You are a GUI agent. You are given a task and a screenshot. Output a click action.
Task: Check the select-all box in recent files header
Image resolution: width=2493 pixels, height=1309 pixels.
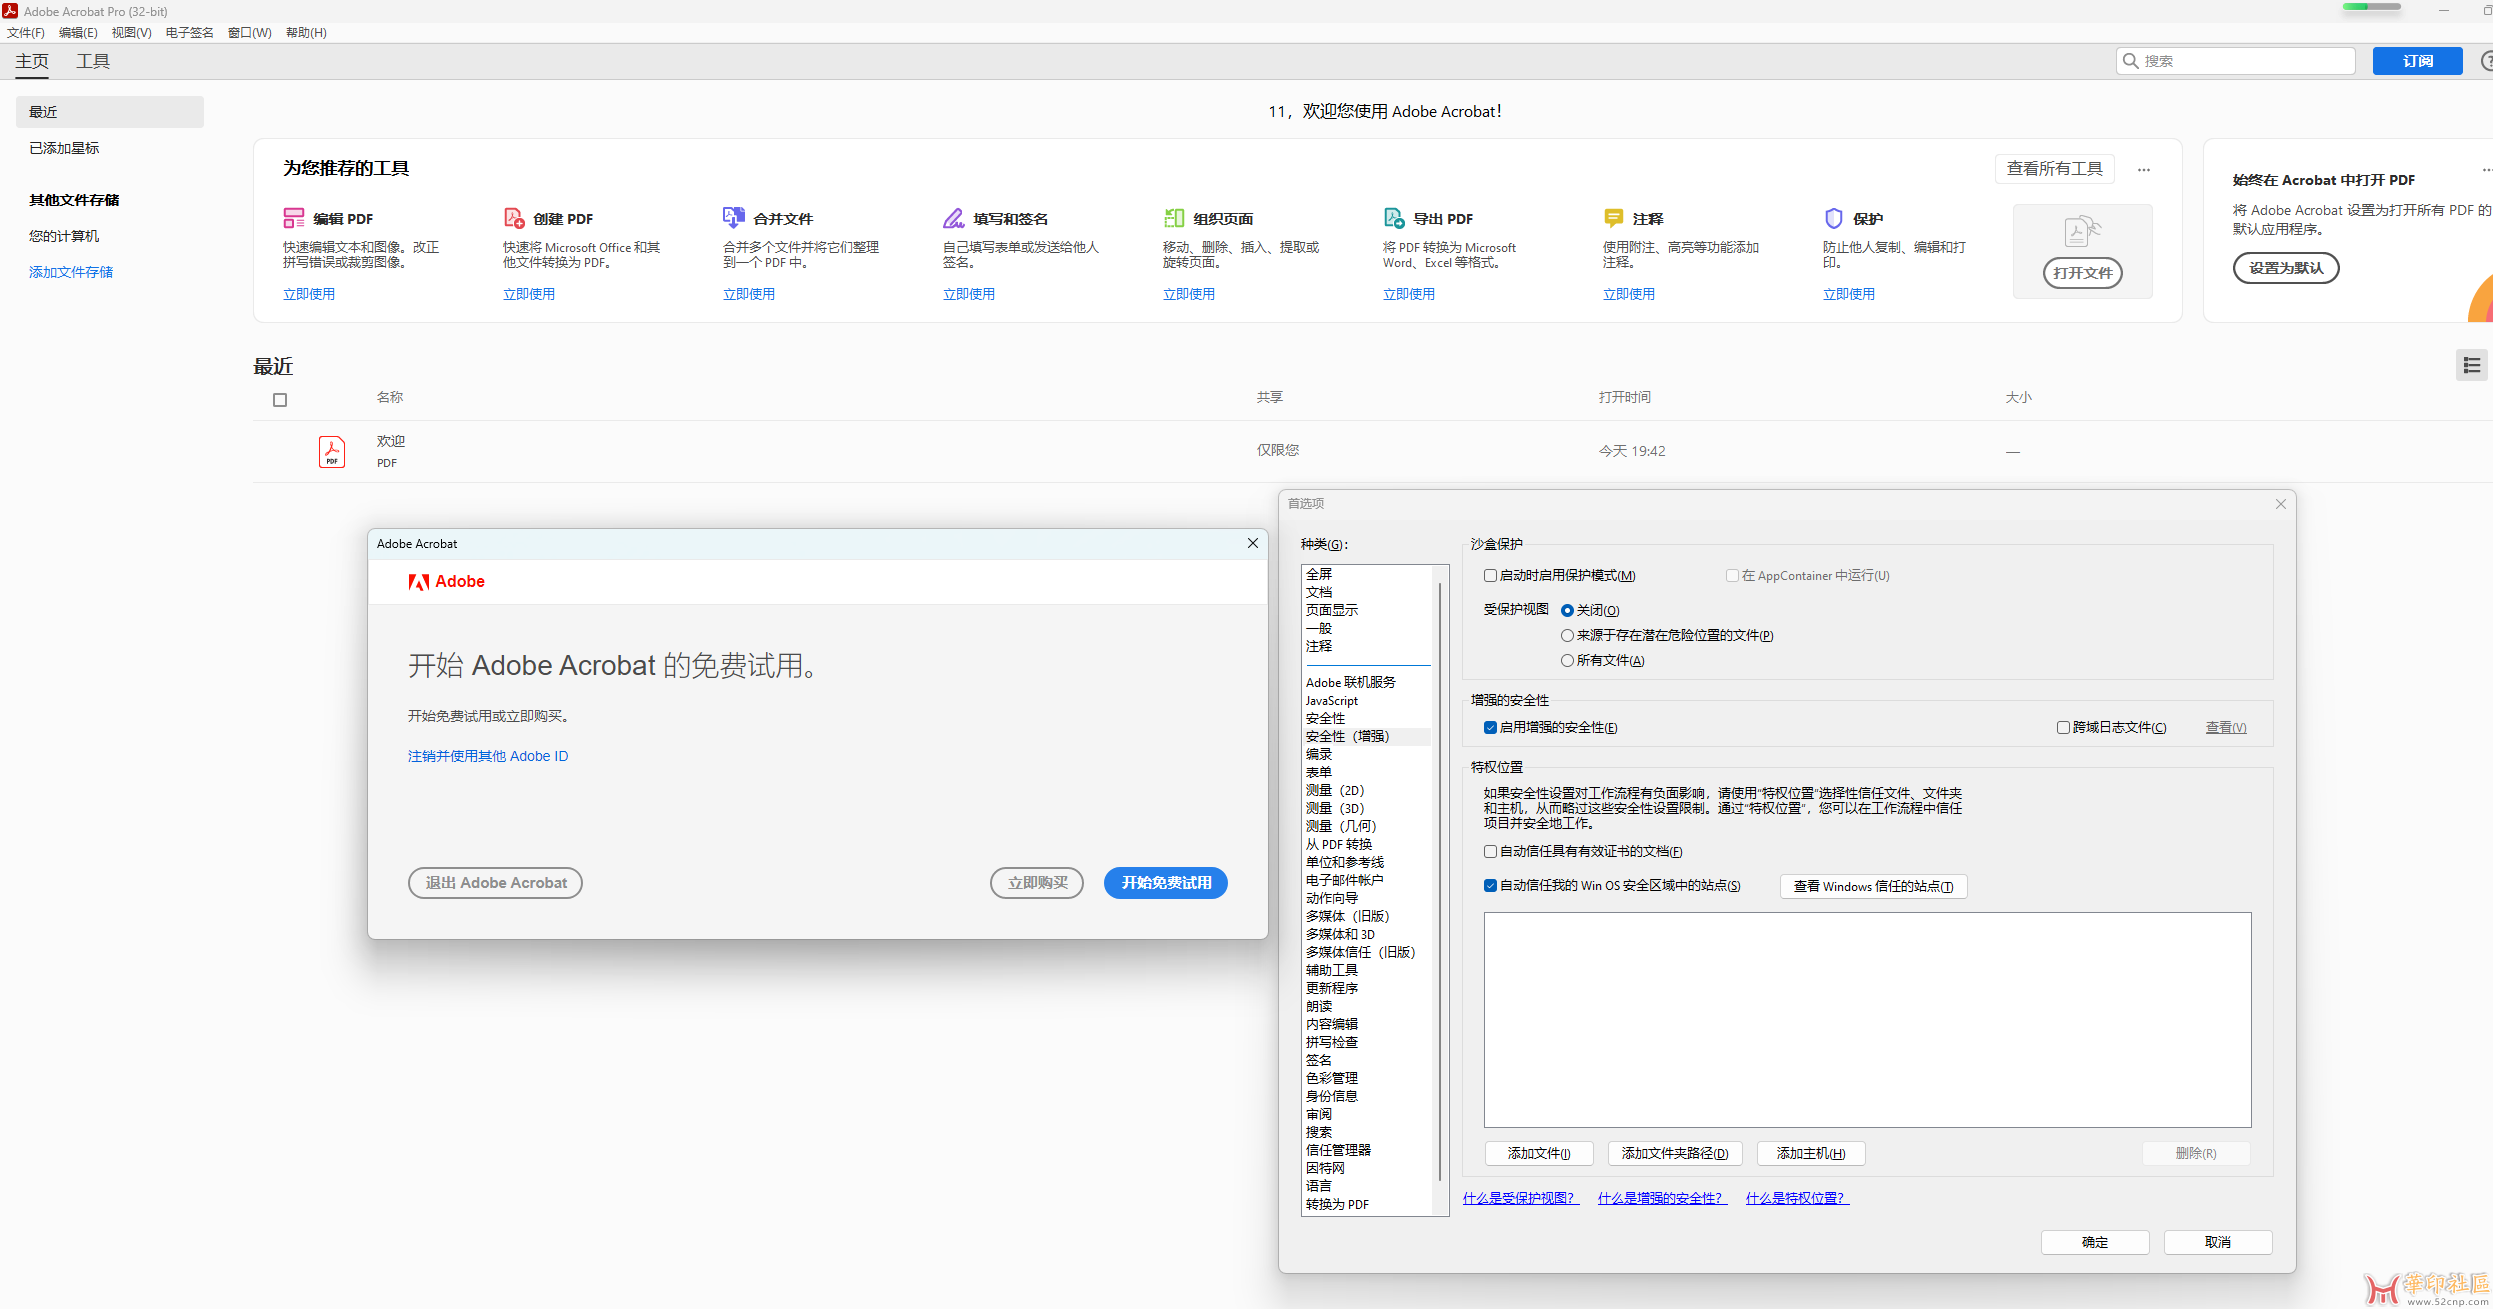280,400
